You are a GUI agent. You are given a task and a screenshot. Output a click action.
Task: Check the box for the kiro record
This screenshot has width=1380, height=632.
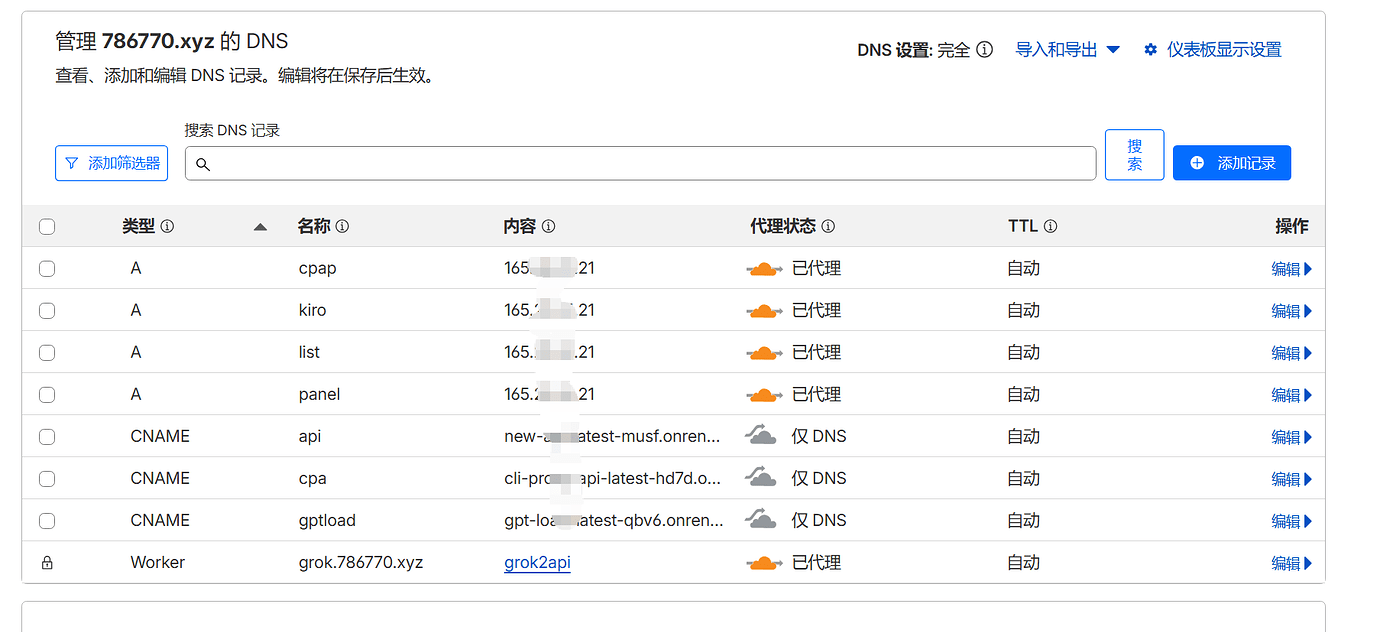tap(47, 311)
